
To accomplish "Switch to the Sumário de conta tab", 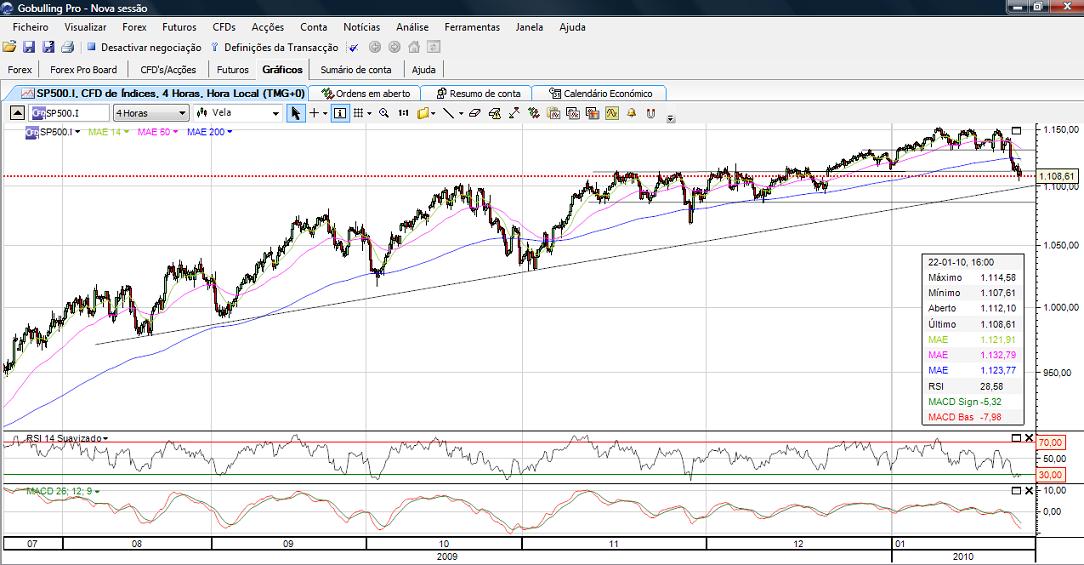I will coord(355,69).
